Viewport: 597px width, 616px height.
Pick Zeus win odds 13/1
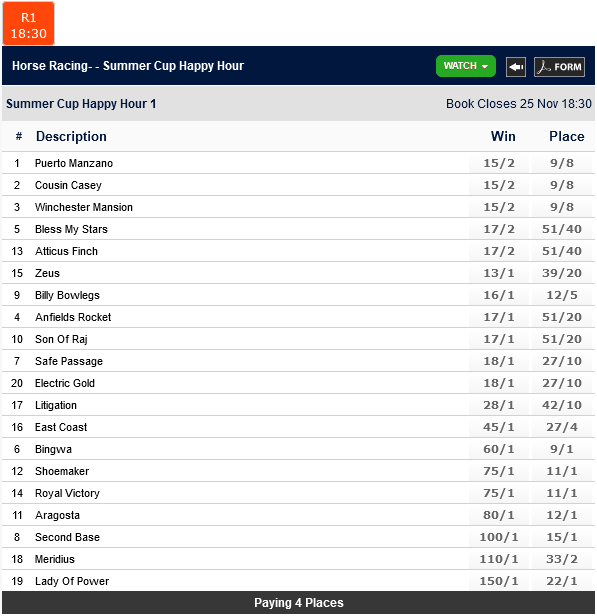click(499, 273)
